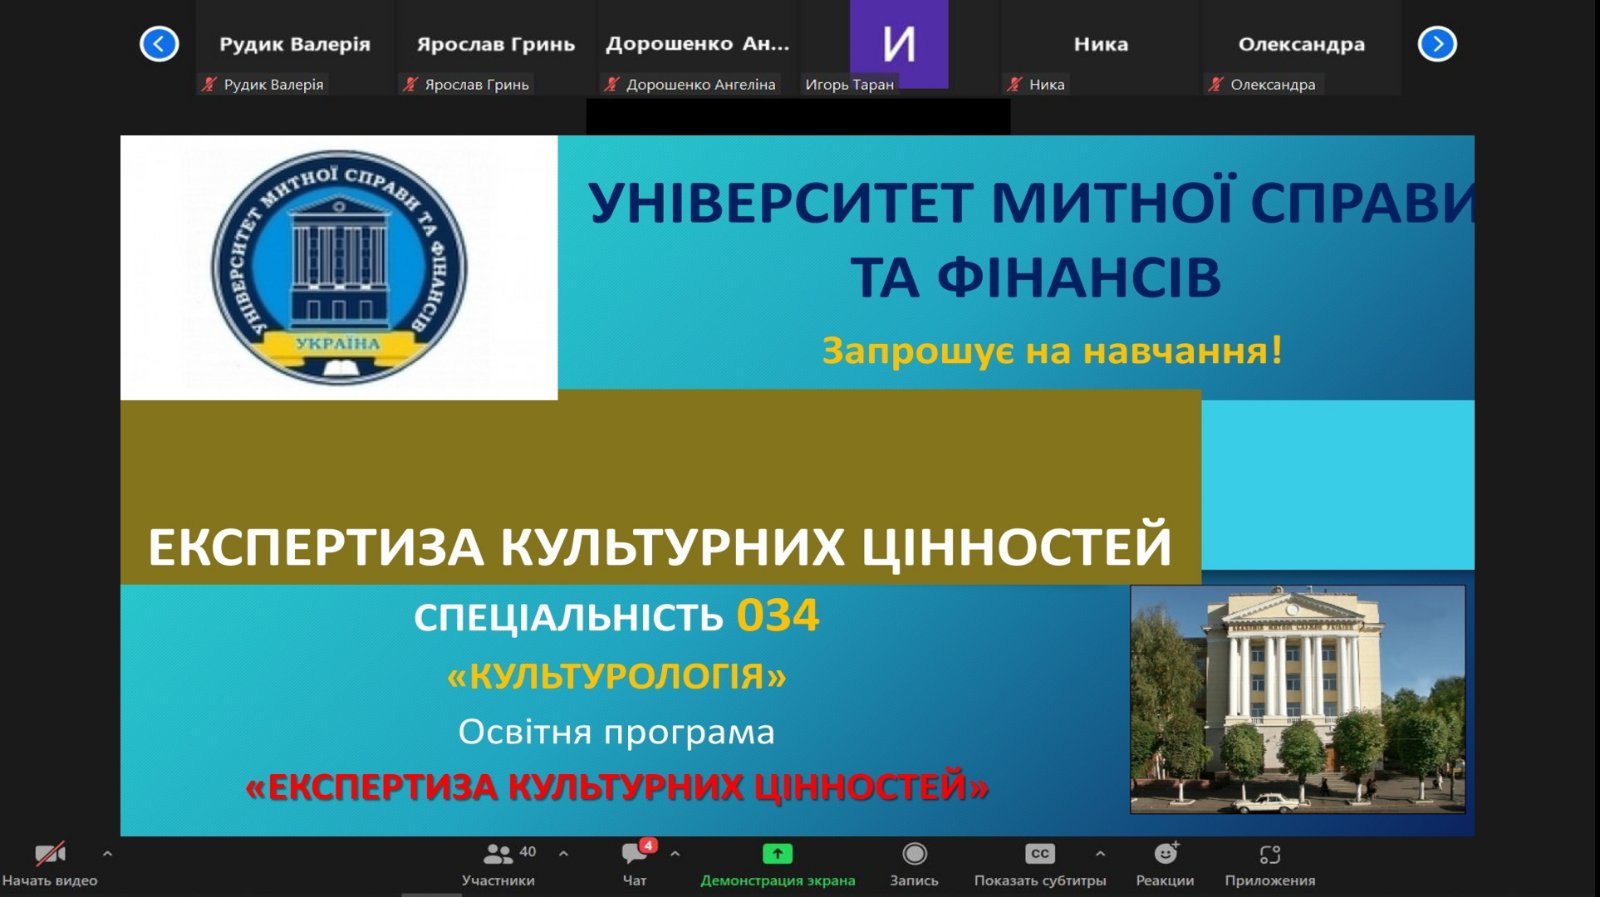Select Ярослав Гринь participant tile
This screenshot has width=1600, height=897.
tap(496, 48)
